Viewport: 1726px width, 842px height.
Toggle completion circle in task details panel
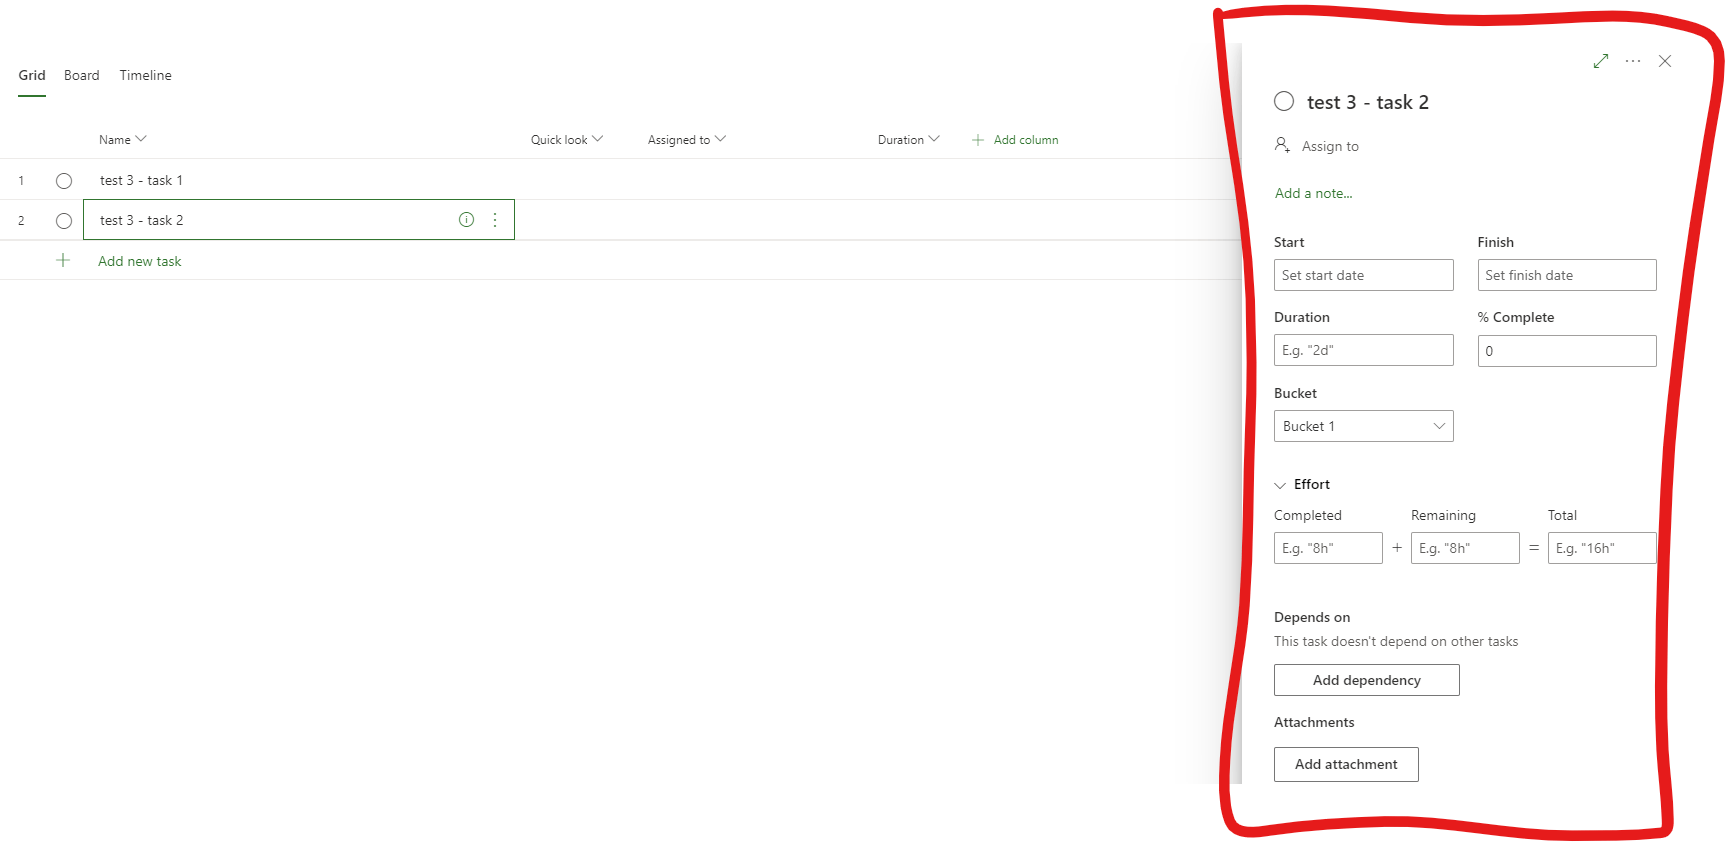tap(1284, 101)
